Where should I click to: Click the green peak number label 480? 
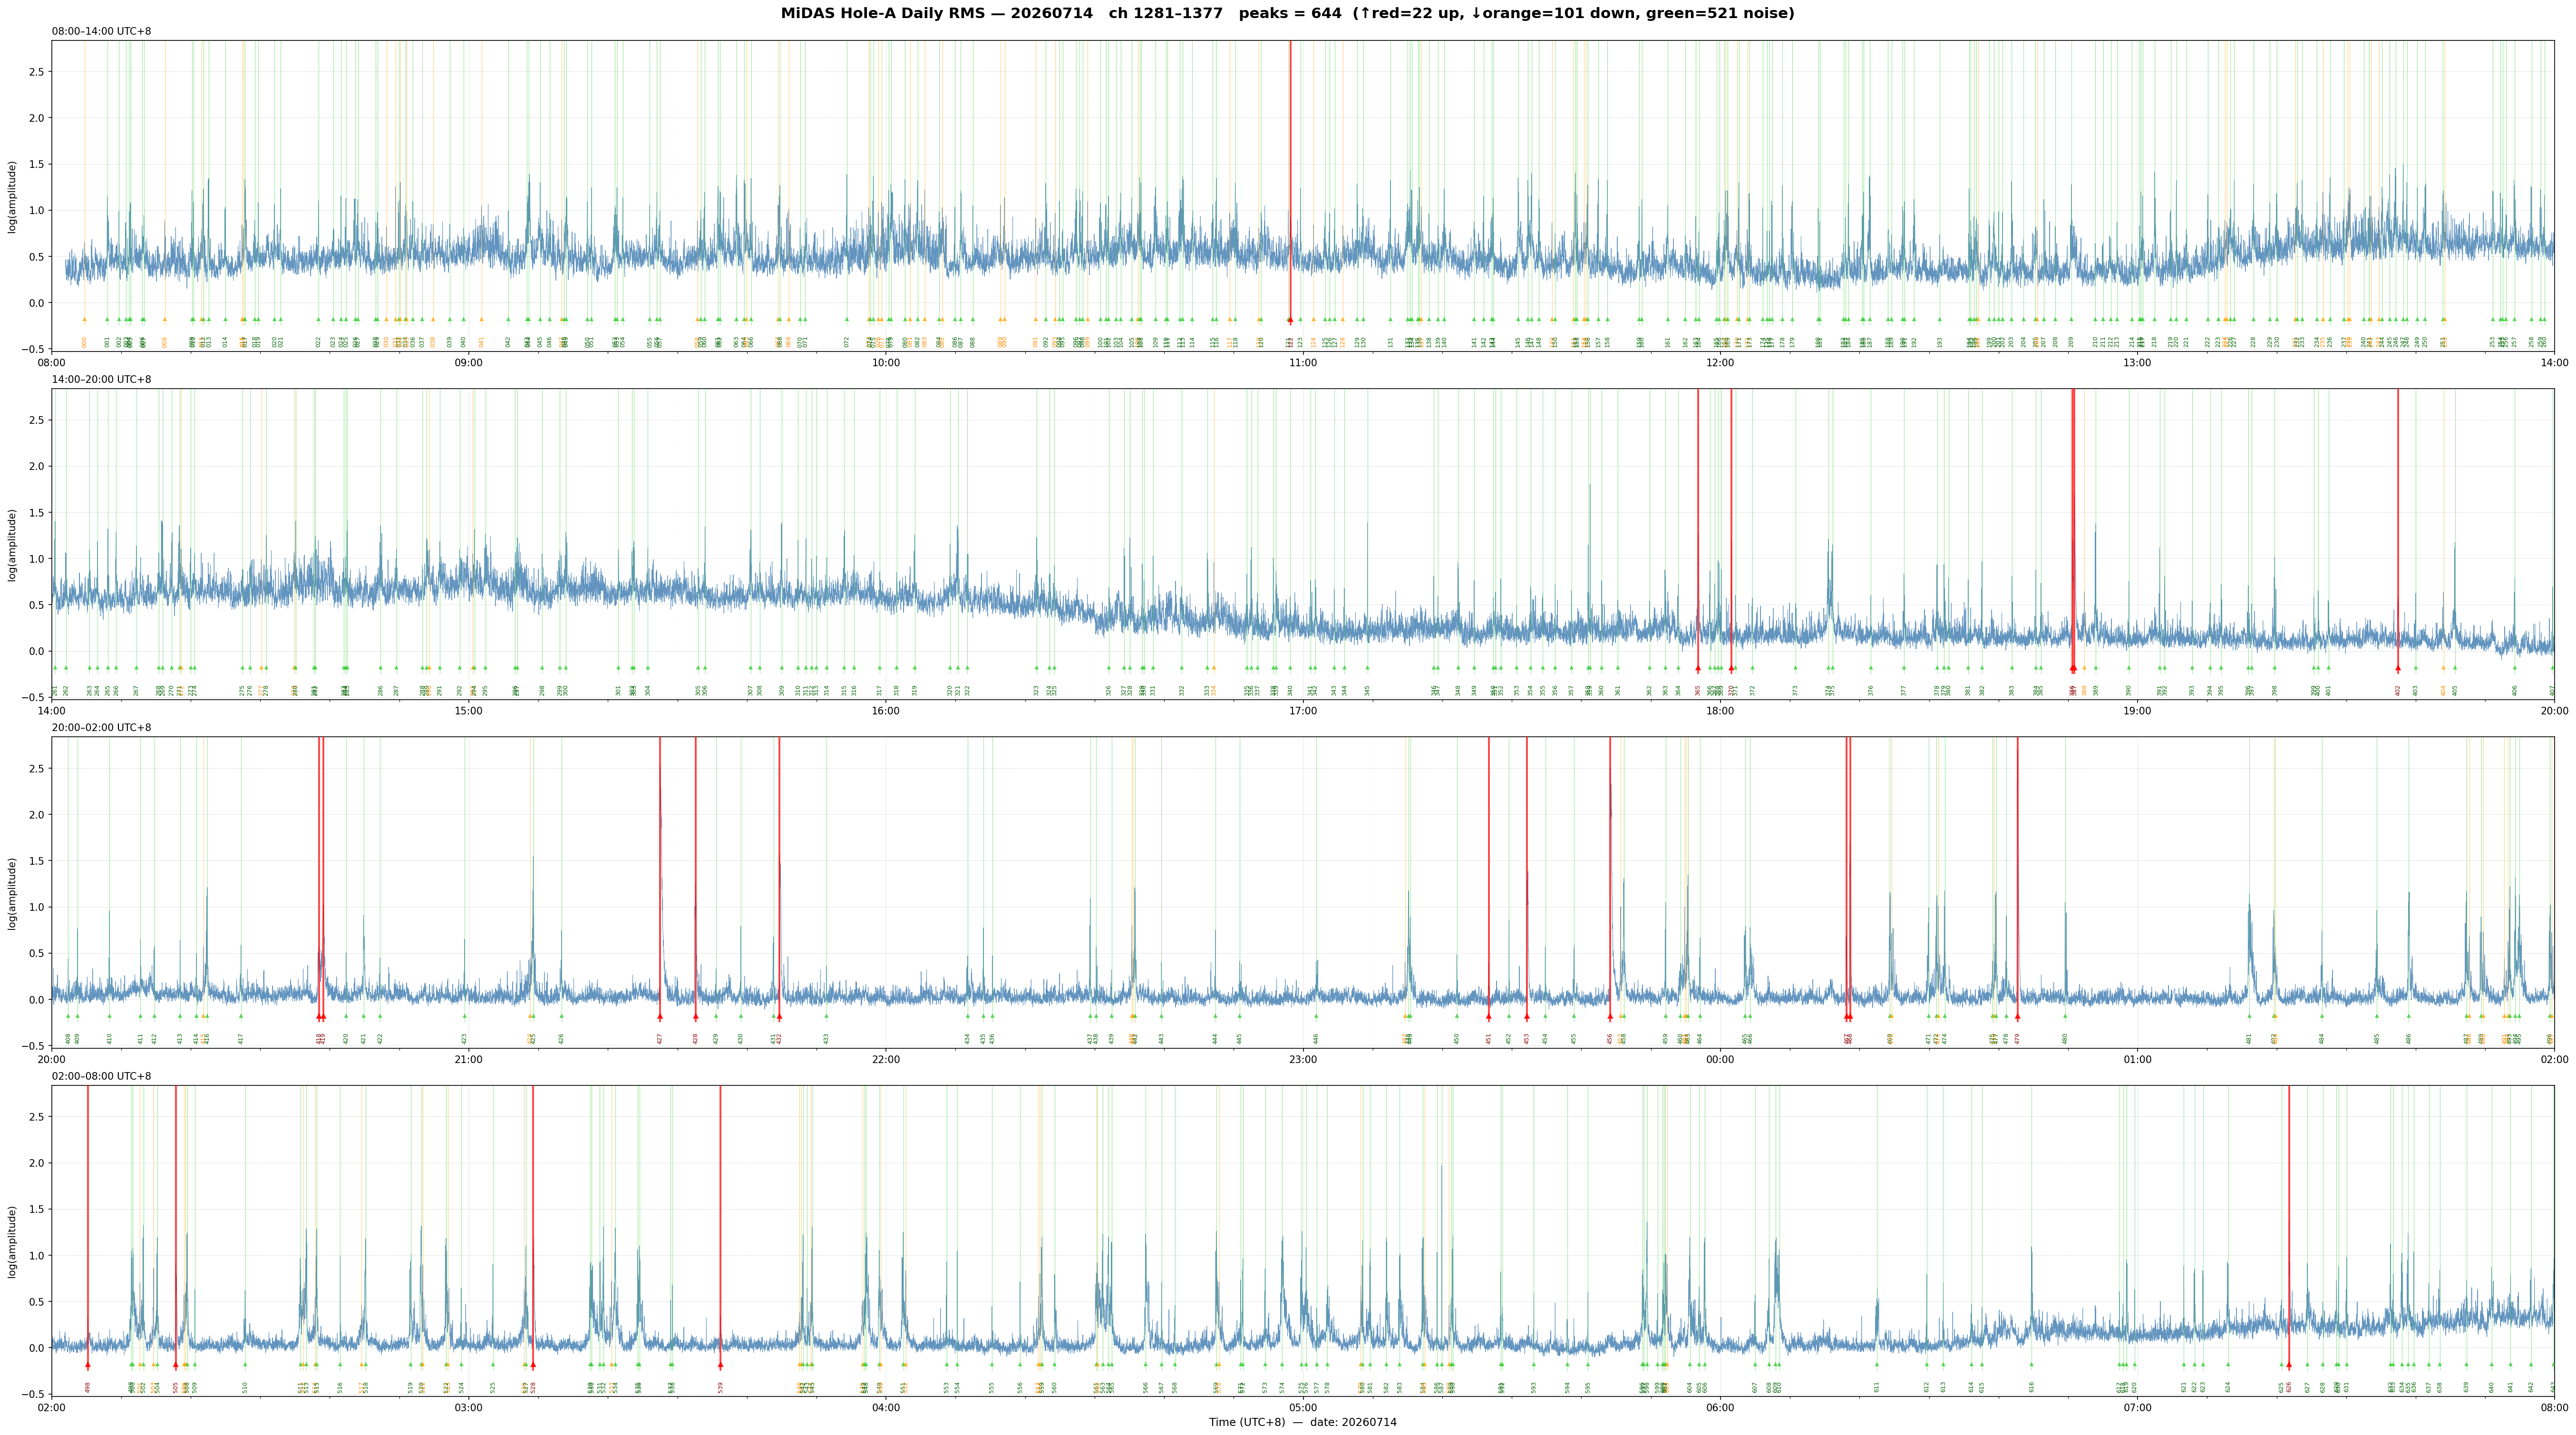point(2065,1039)
